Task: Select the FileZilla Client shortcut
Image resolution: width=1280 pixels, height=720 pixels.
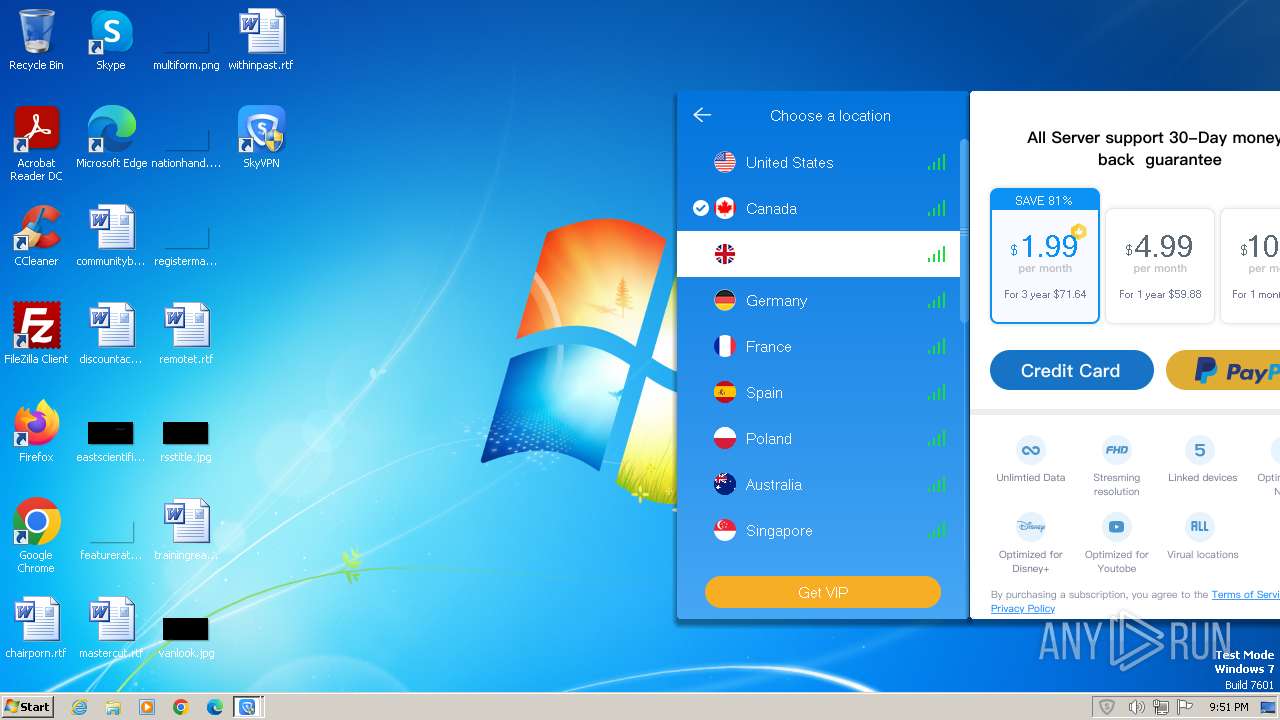Action: 36,334
